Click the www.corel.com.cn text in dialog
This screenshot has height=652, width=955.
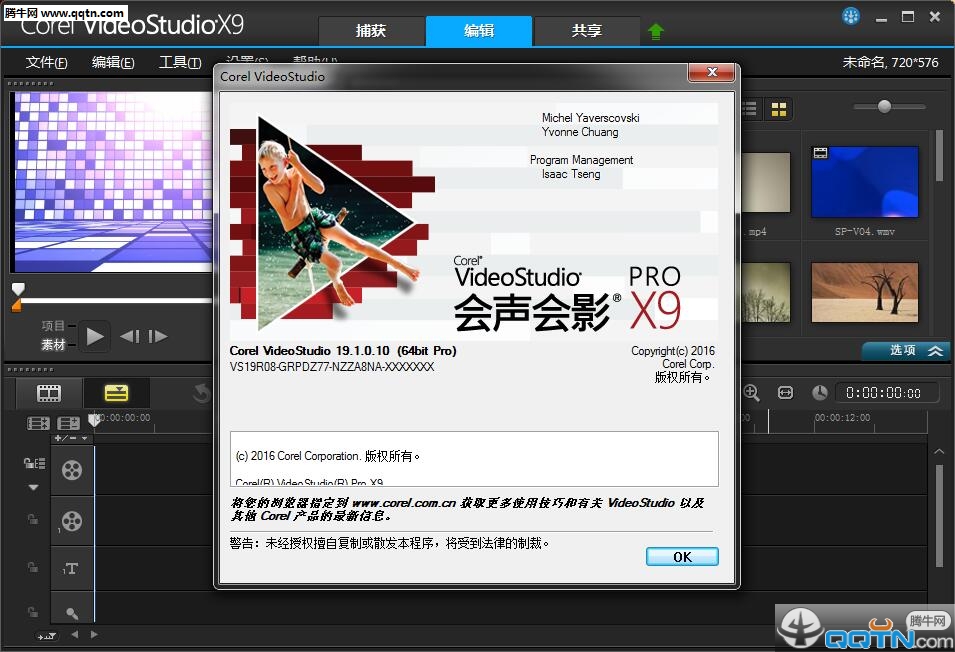(404, 503)
